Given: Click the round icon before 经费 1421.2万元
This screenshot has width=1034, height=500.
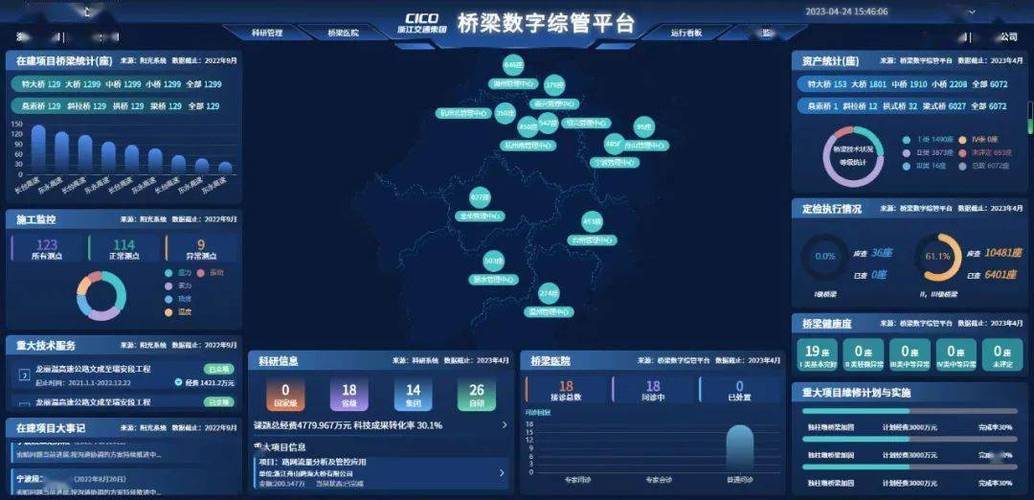Looking at the screenshot, I should 178,382.
